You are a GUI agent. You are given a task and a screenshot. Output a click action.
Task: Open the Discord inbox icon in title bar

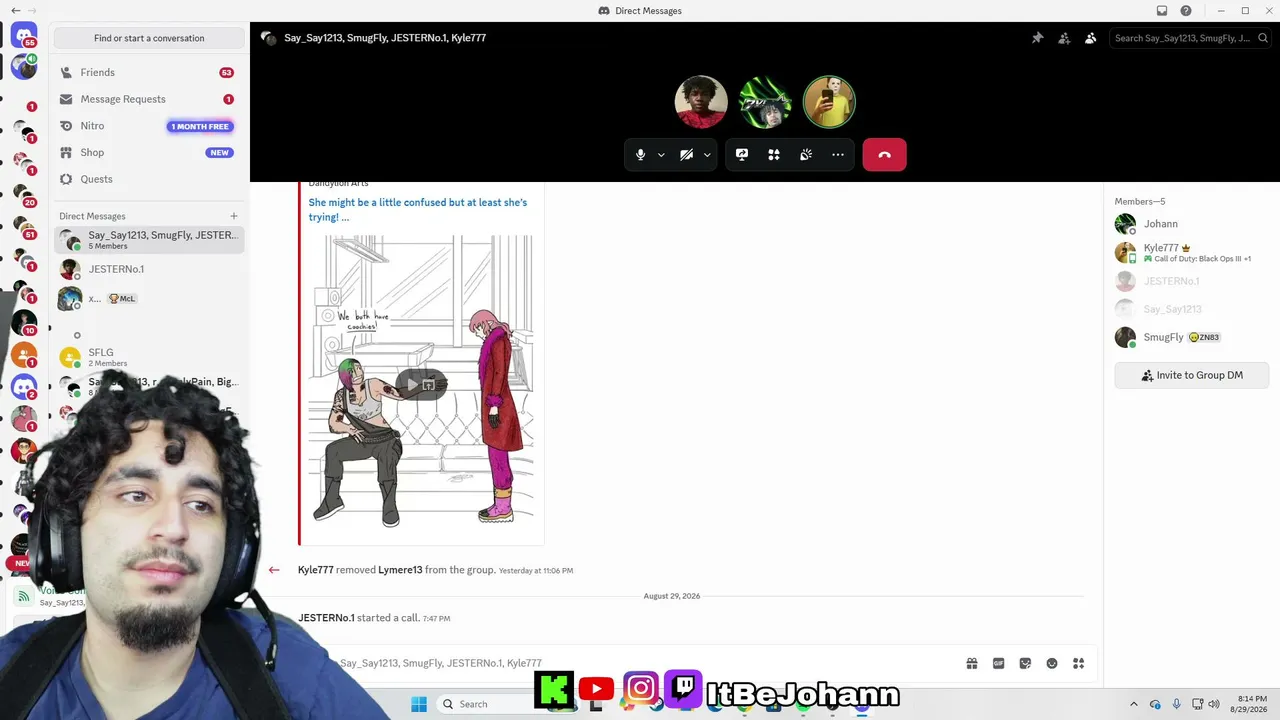point(1162,11)
